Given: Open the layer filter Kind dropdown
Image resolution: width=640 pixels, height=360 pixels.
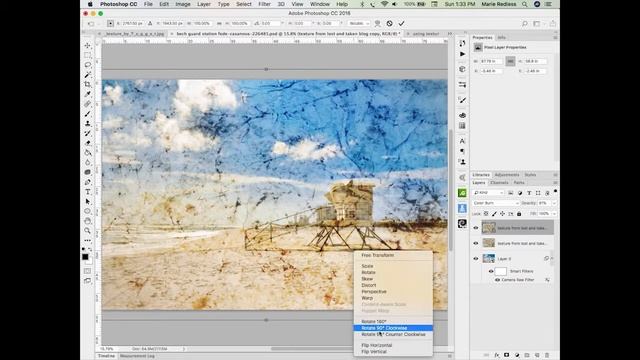Looking at the screenshot, I should pos(489,193).
